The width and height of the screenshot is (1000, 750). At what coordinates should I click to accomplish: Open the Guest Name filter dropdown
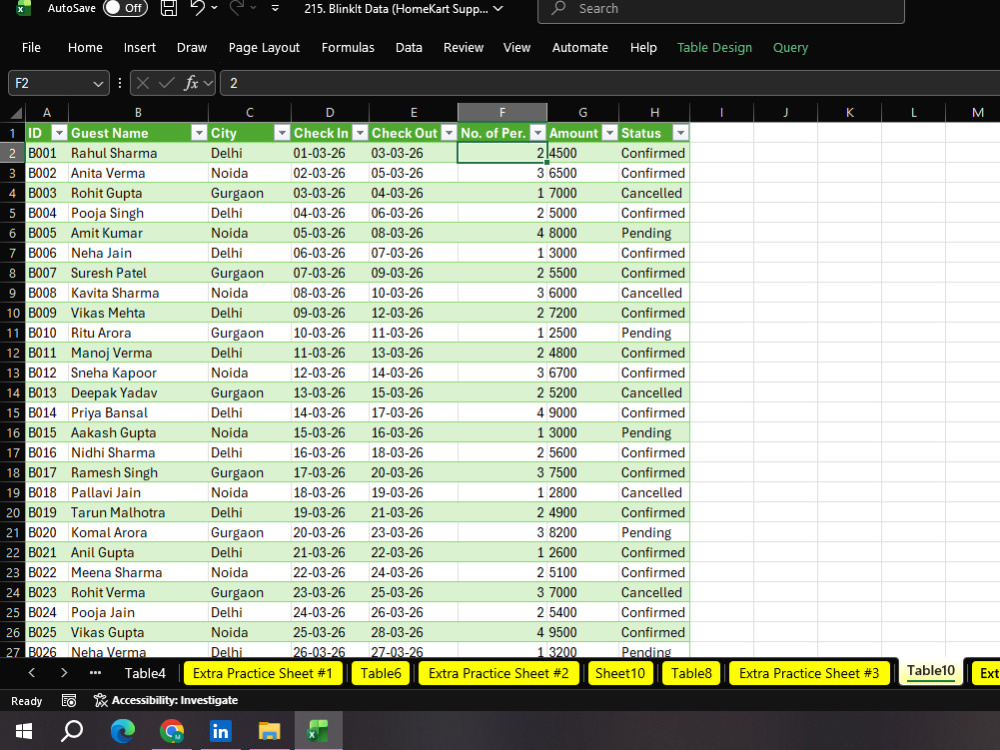(199, 133)
